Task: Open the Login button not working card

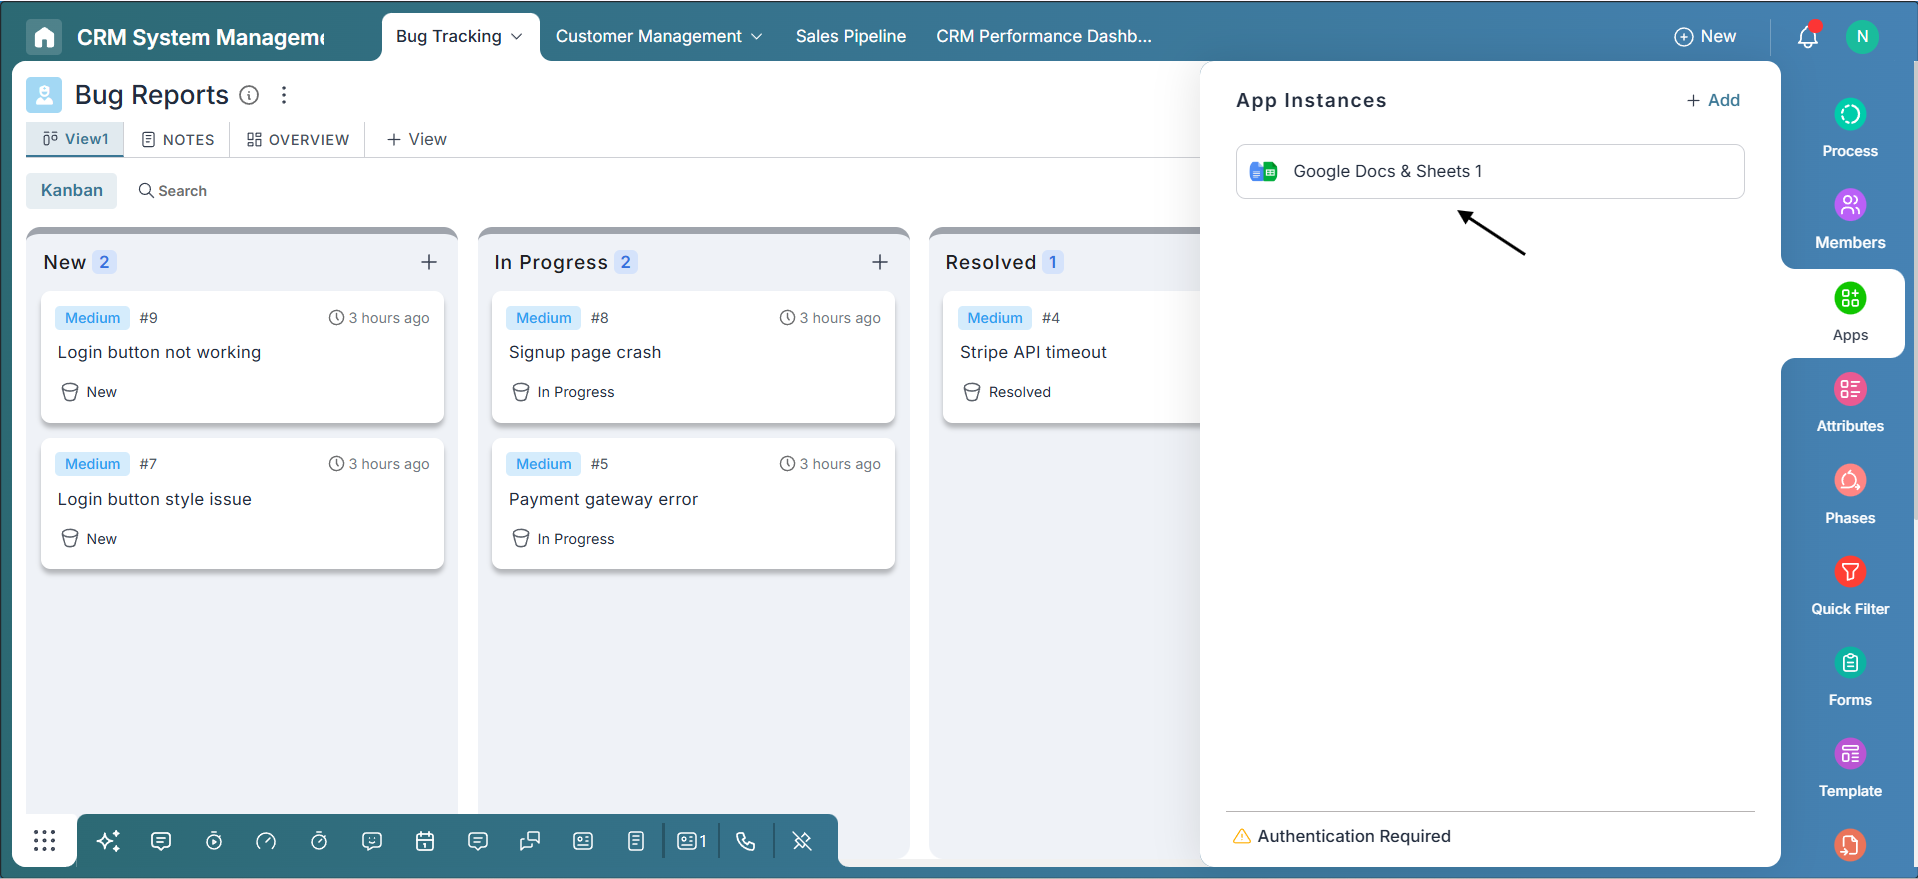Action: 242,357
